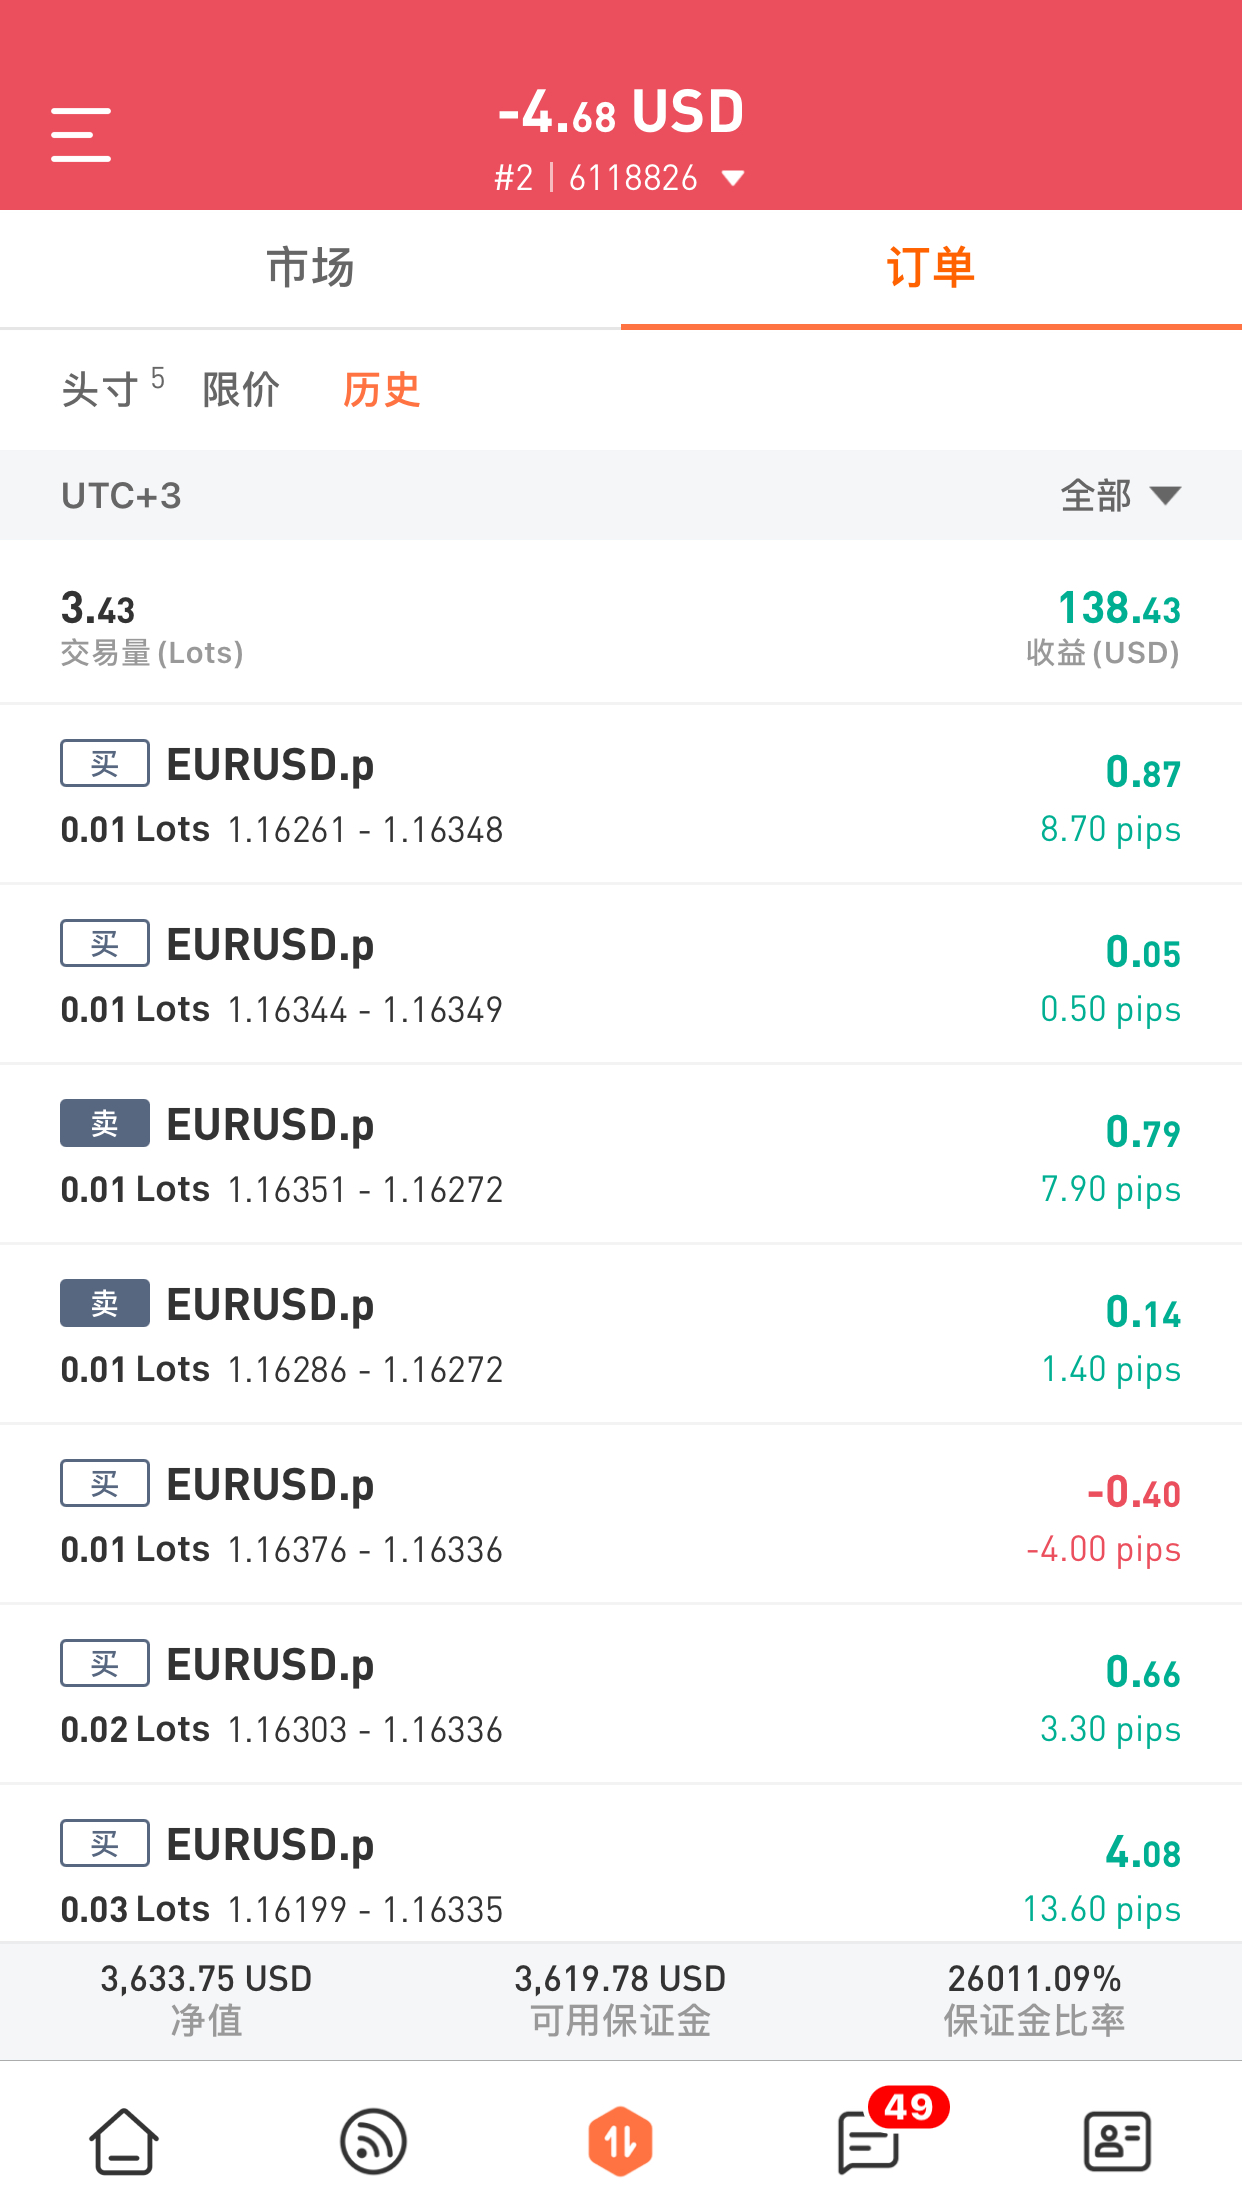1242x2208 pixels.
Task: Tap the -4.68 USD balance header
Action: pyautogui.click(x=621, y=112)
